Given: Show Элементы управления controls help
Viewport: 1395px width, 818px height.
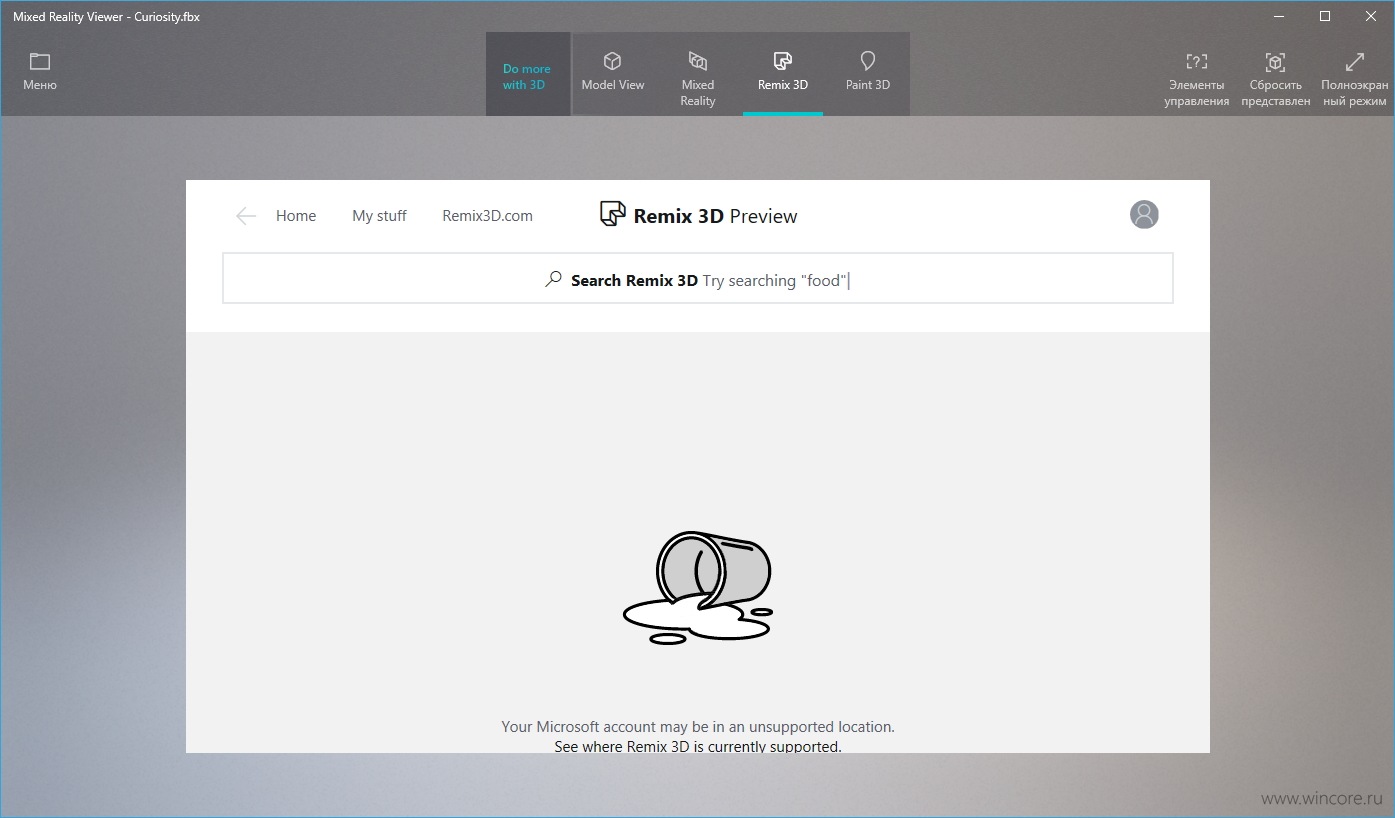Looking at the screenshot, I should coord(1197,79).
